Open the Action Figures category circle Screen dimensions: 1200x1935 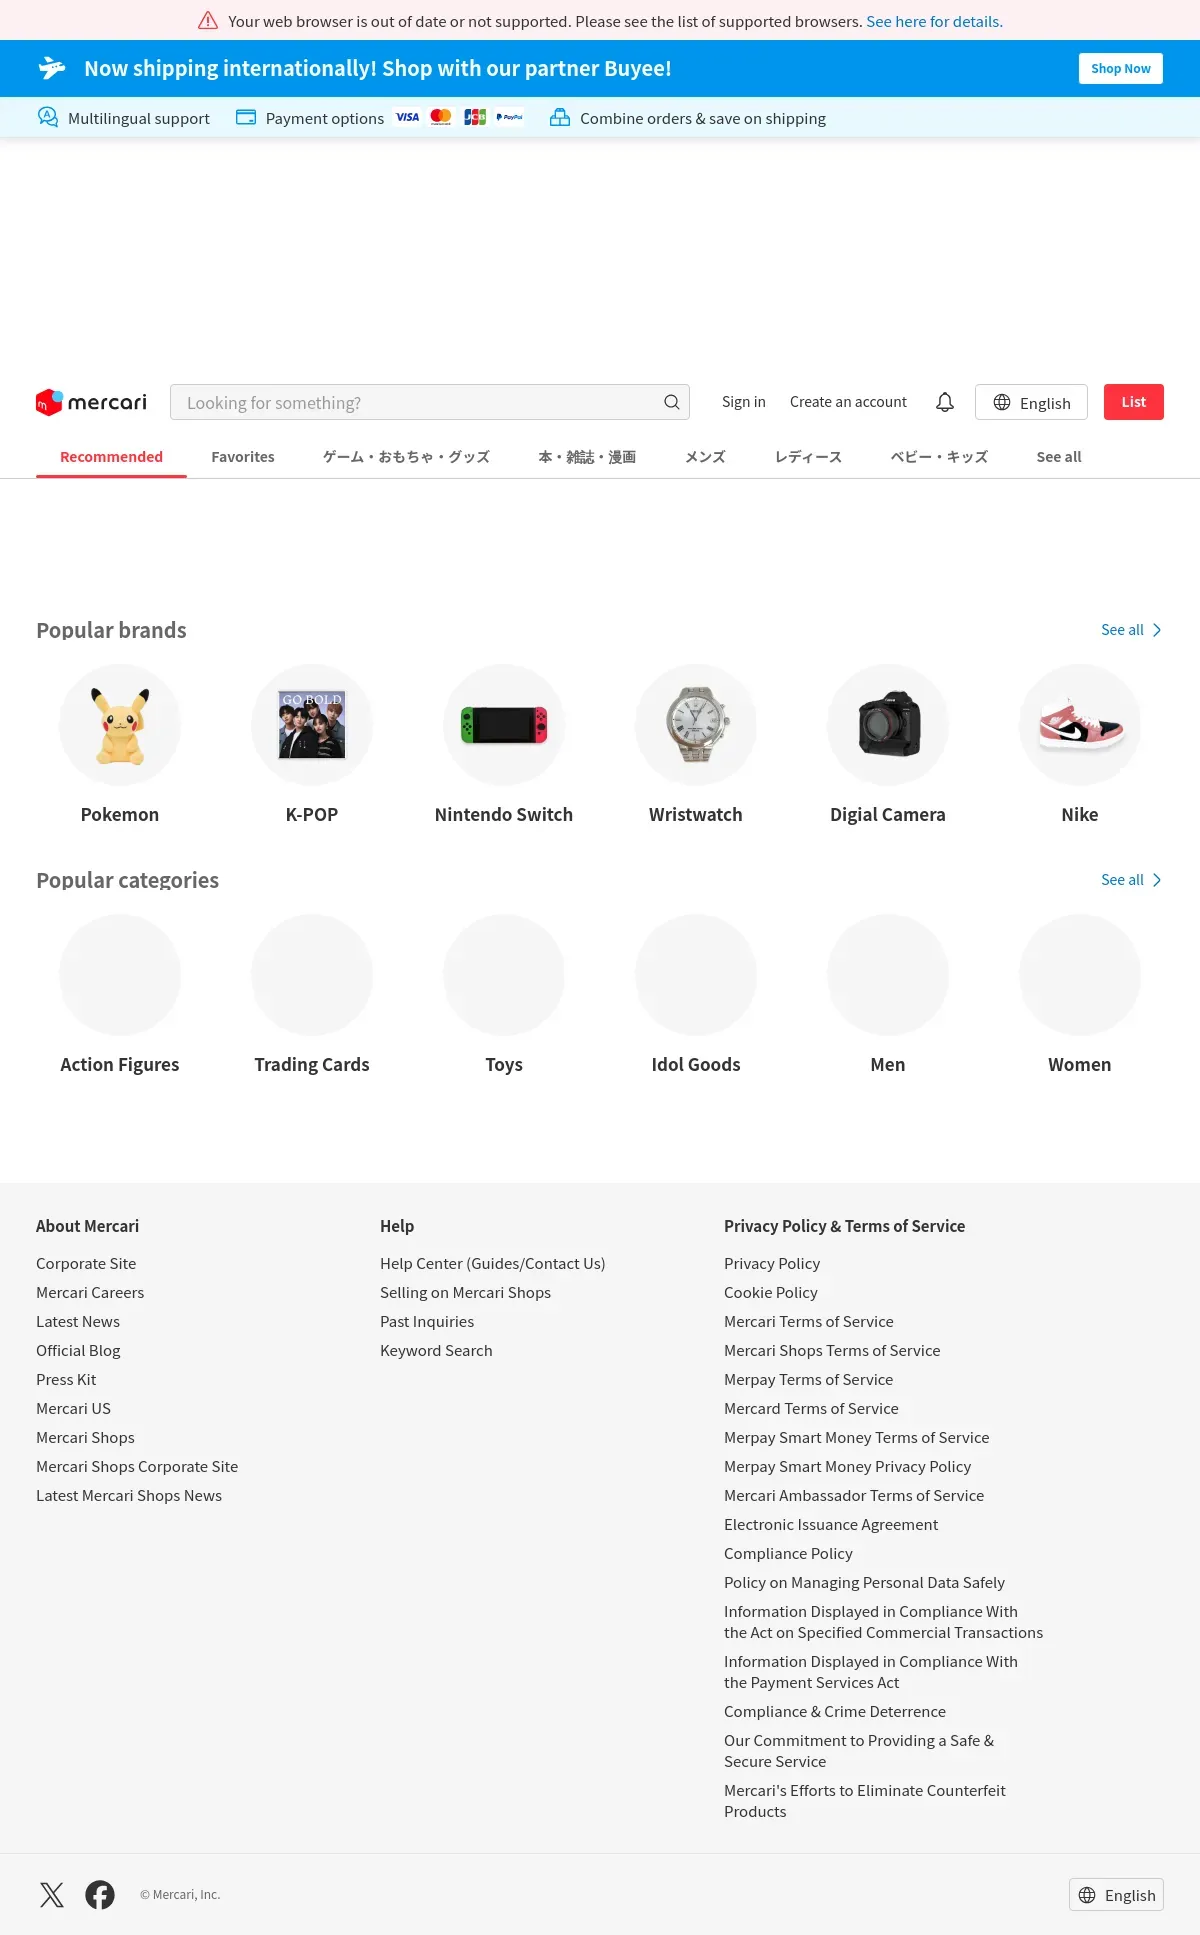tap(120, 975)
